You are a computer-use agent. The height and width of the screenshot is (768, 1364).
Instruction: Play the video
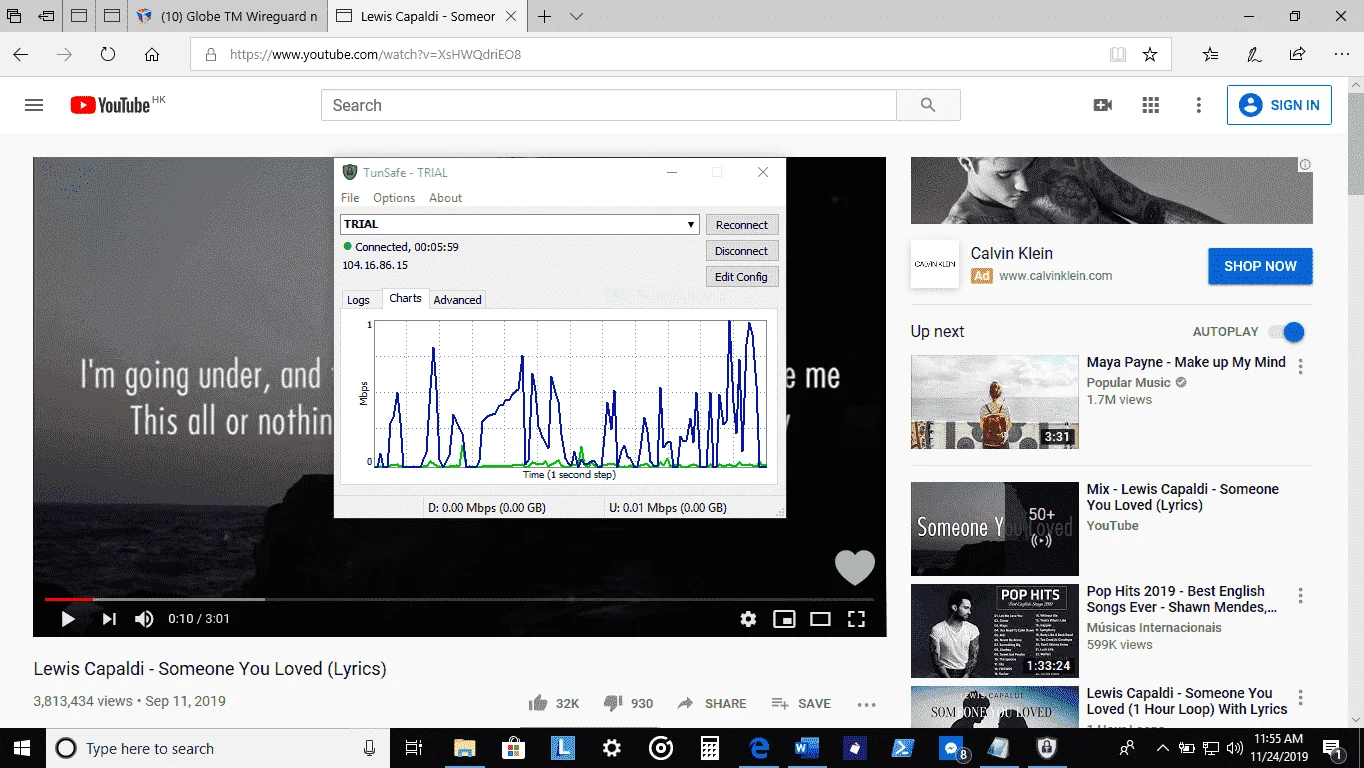pos(68,619)
